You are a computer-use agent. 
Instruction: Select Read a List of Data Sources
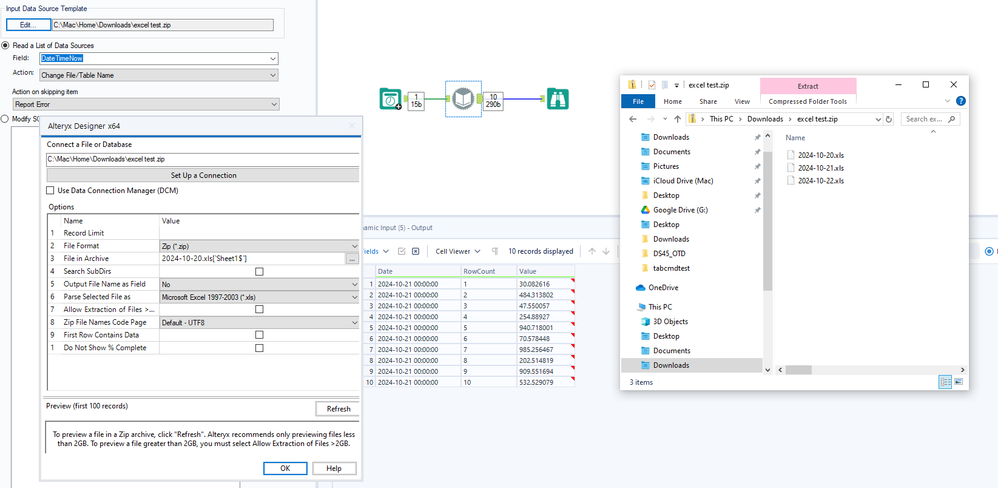pyautogui.click(x=6, y=45)
